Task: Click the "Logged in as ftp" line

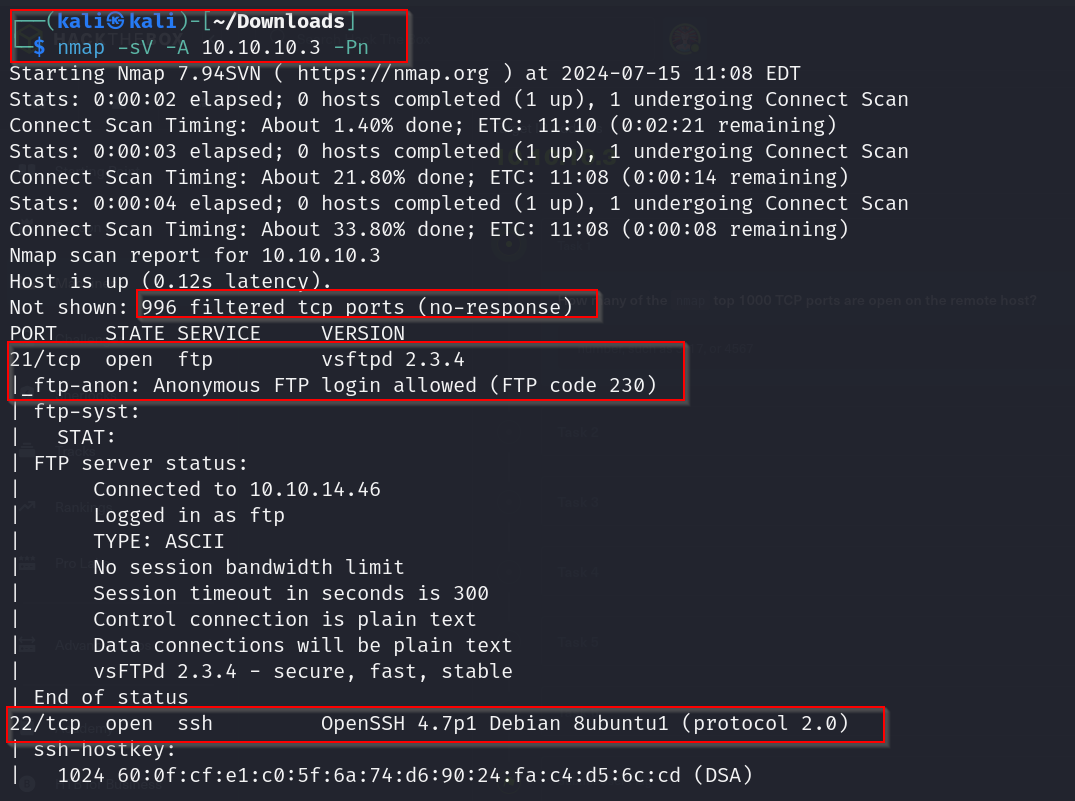Action: click(188, 515)
